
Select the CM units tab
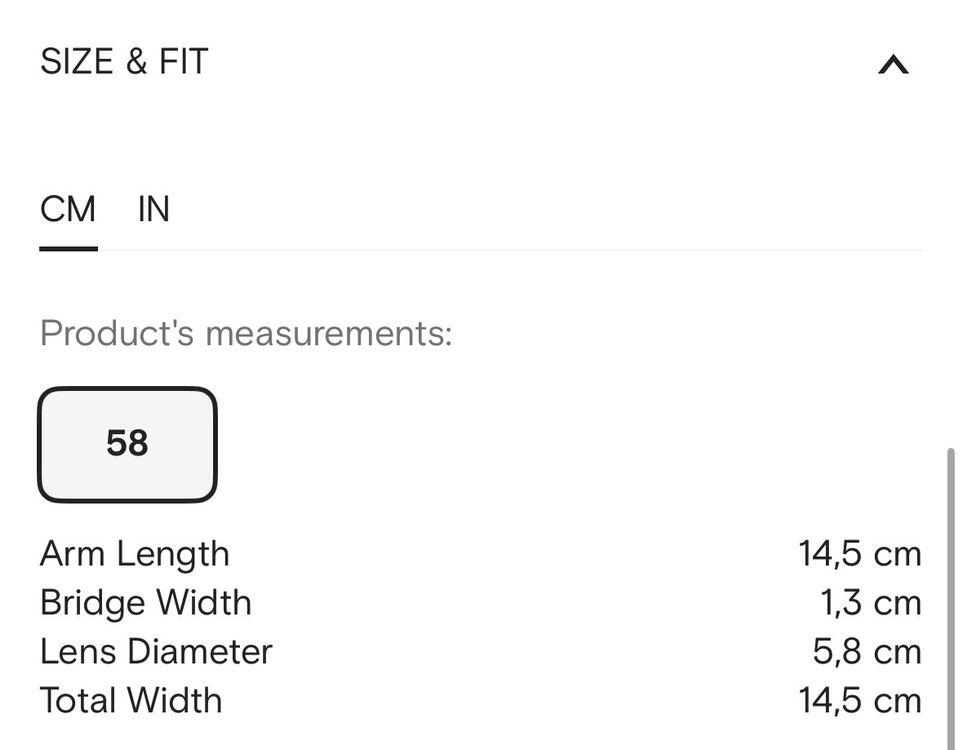[68, 209]
